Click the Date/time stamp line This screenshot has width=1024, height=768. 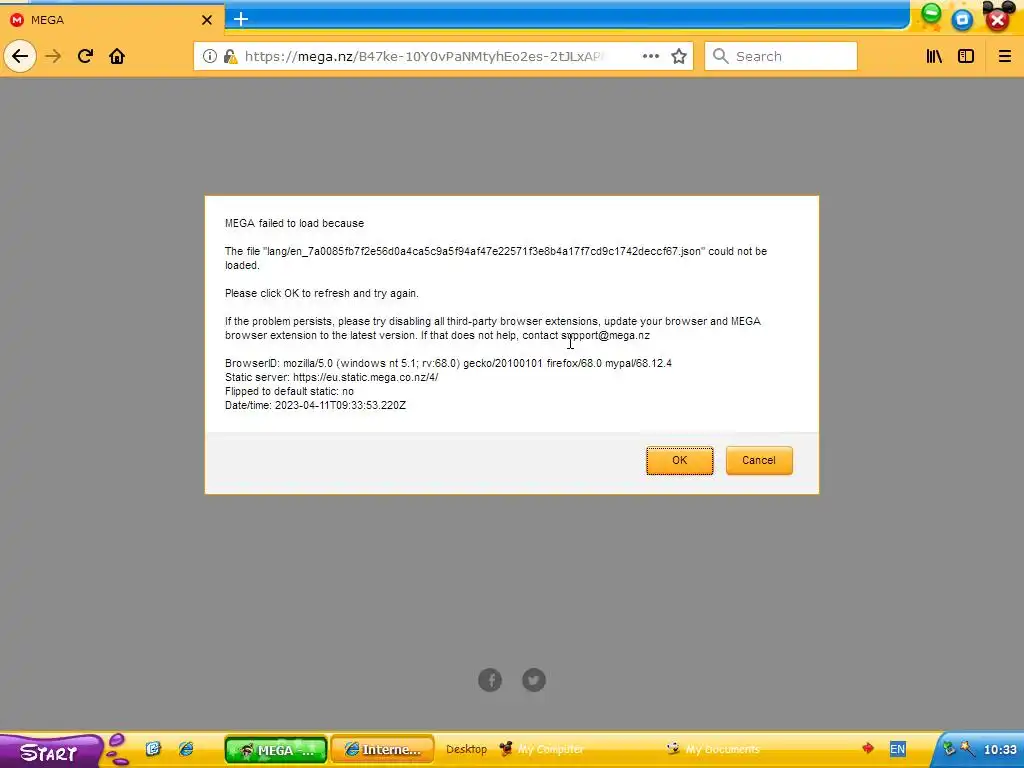tap(315, 406)
